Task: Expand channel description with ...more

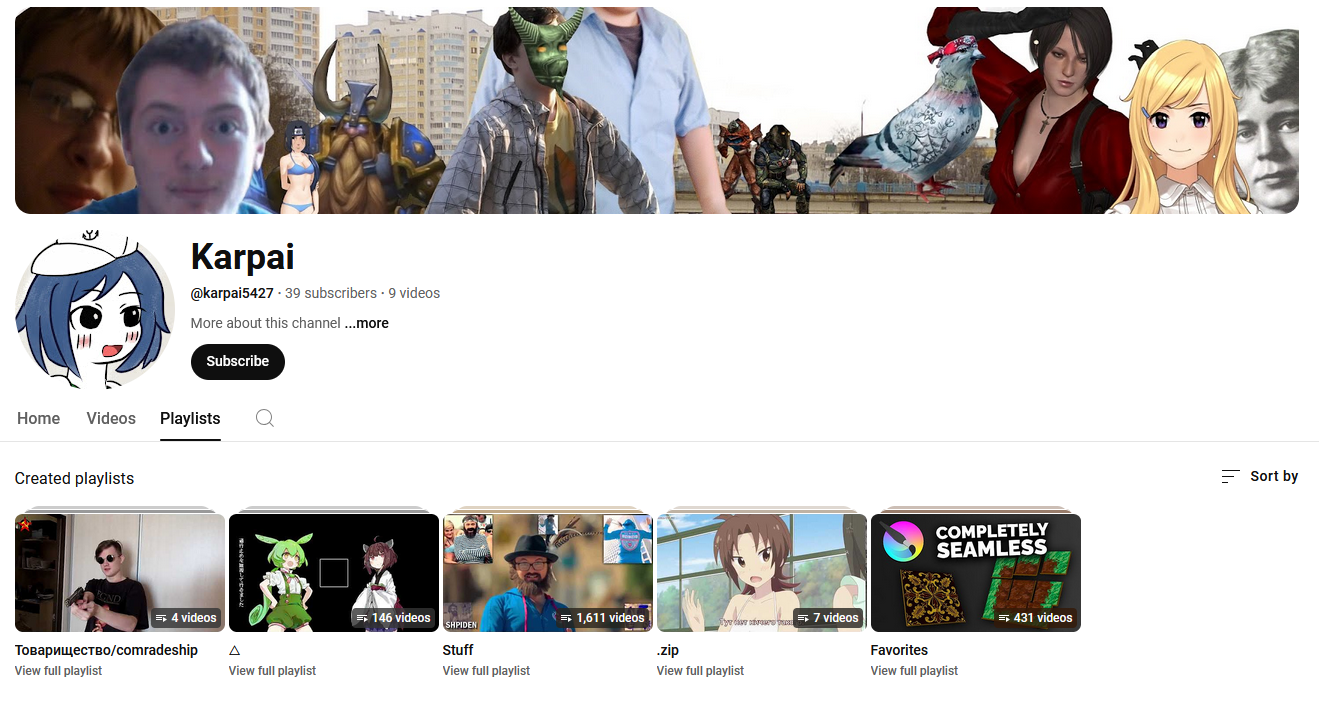Action: click(x=366, y=323)
